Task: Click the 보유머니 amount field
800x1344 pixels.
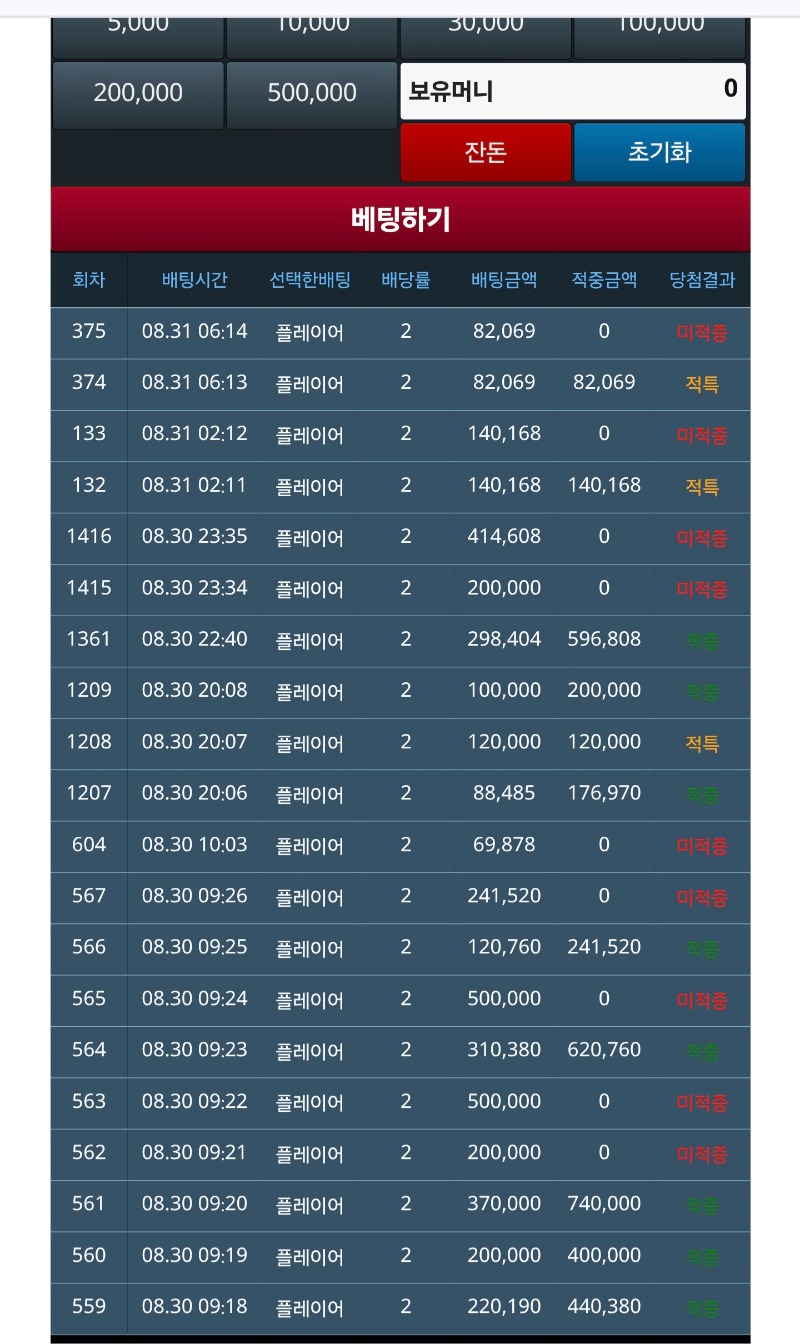Action: [573, 91]
